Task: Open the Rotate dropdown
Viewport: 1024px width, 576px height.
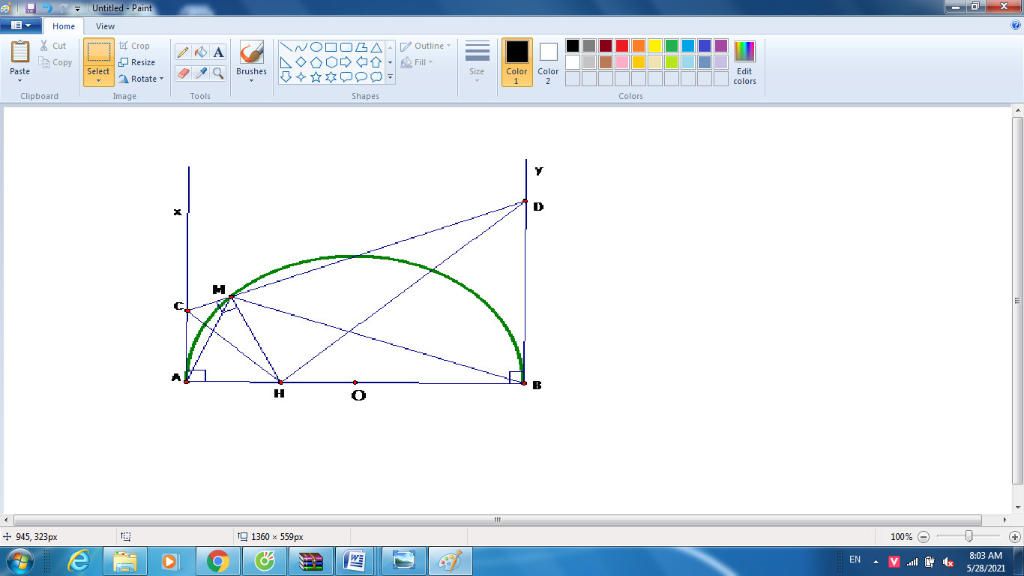Action: (141, 78)
